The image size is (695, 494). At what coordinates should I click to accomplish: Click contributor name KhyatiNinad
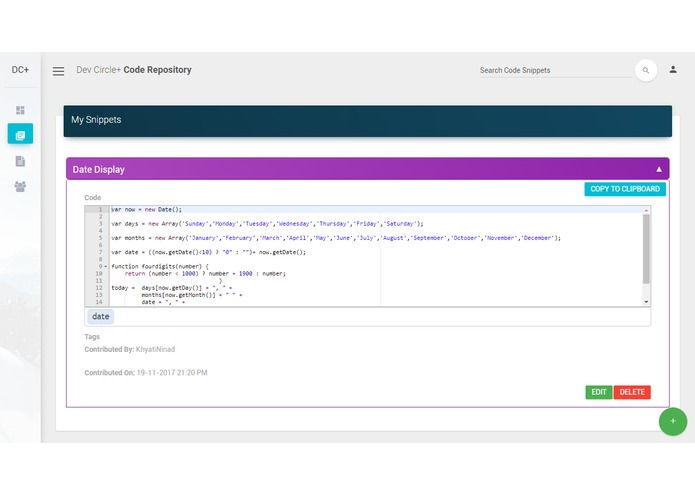[x=155, y=350]
